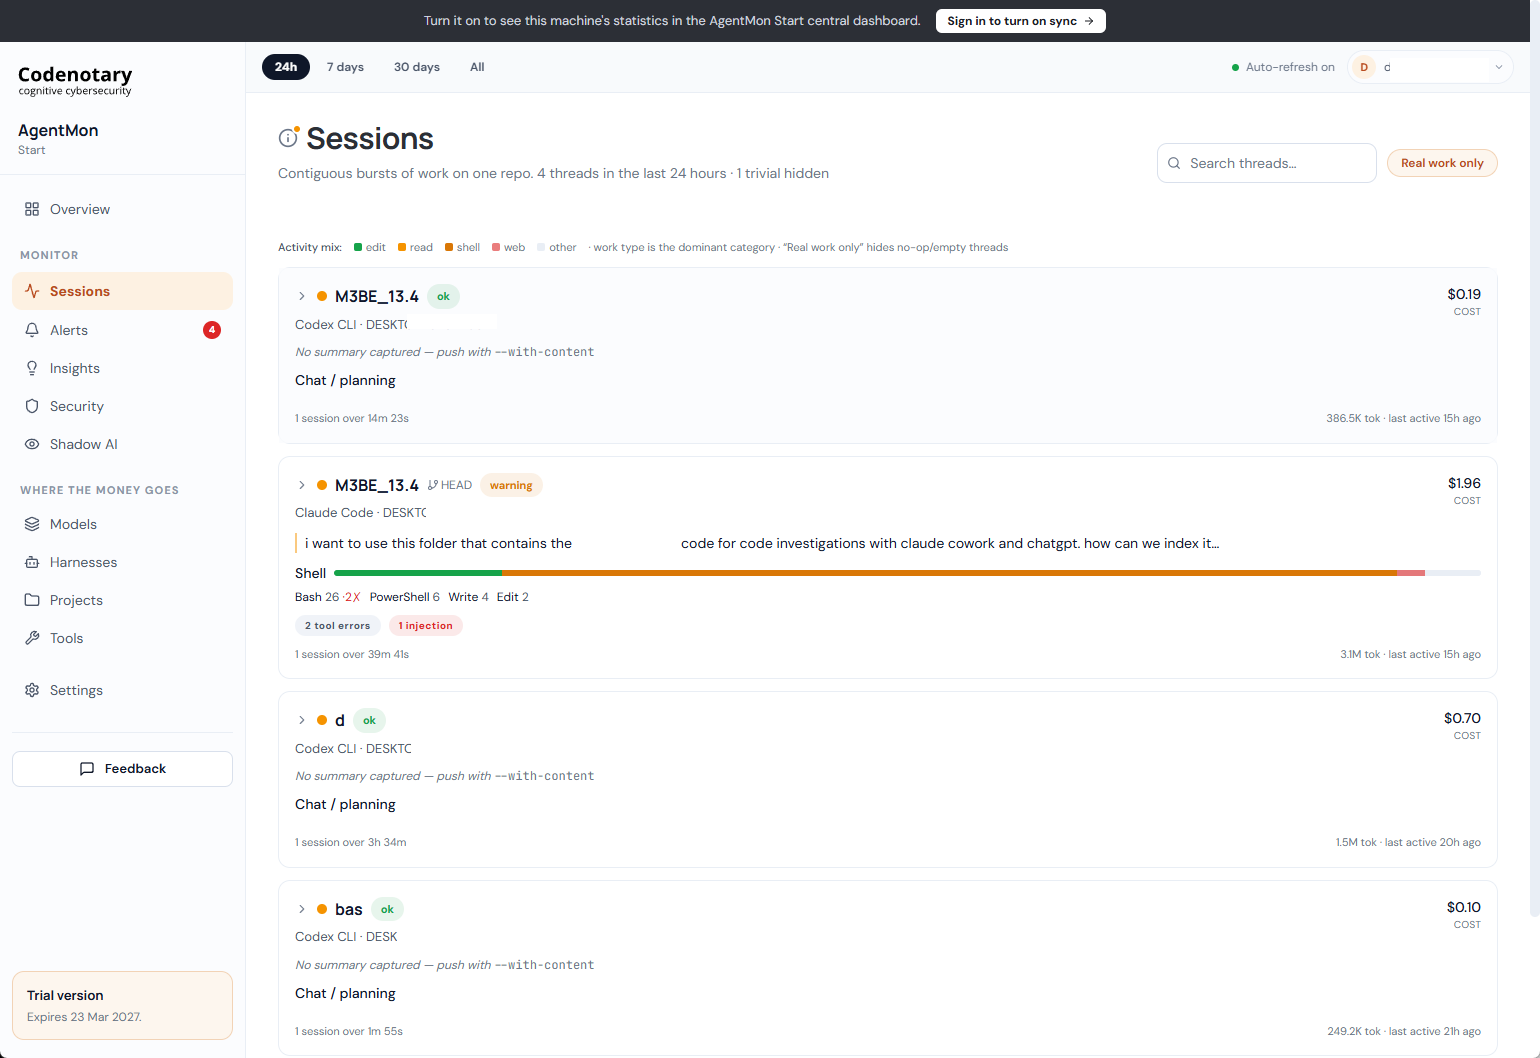This screenshot has height=1058, width=1540.
Task: Click the HEAD branch icon on M3BE_13.4
Action: pos(433,485)
